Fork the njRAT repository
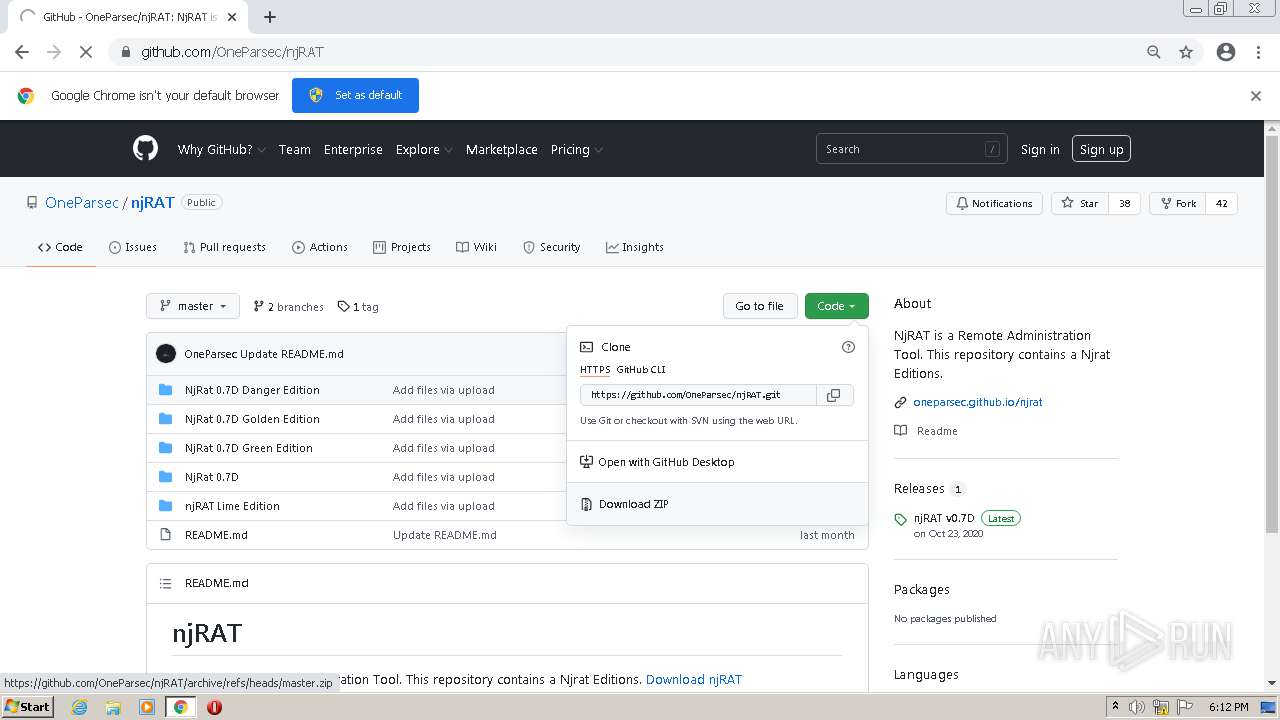This screenshot has height=720, width=1280. click(1178, 203)
